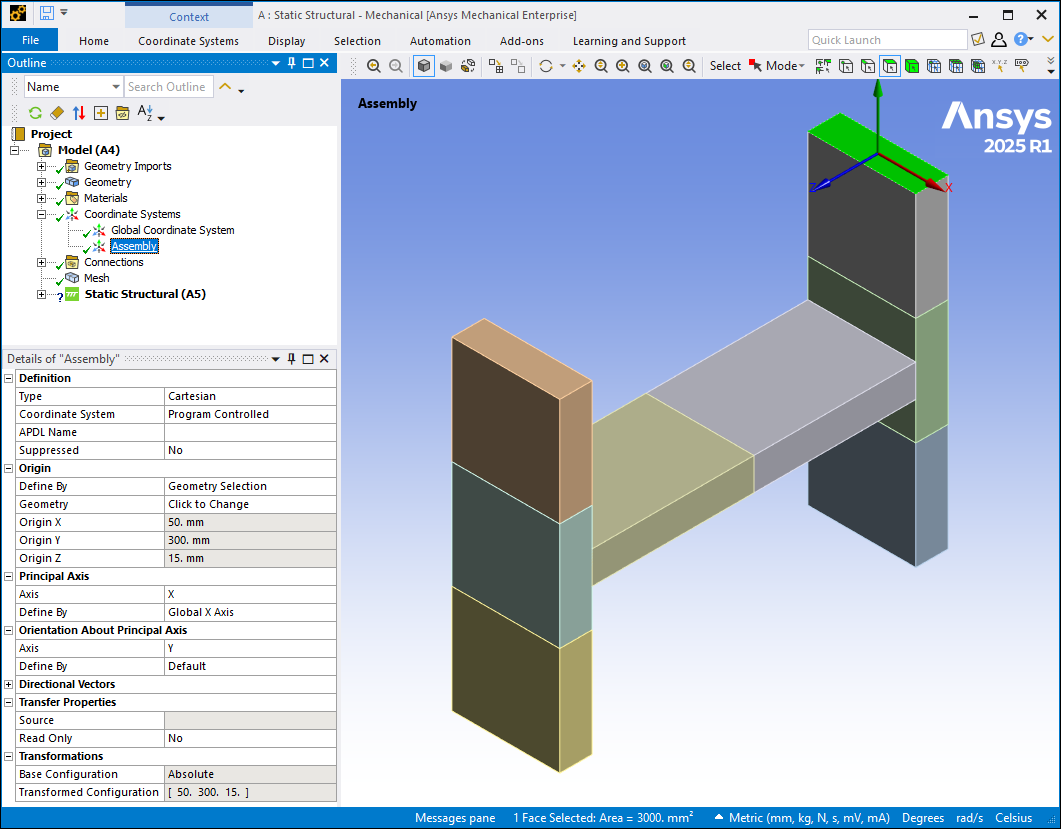Toggle the Face selection filter
This screenshot has height=829, width=1061.
[x=890, y=65]
